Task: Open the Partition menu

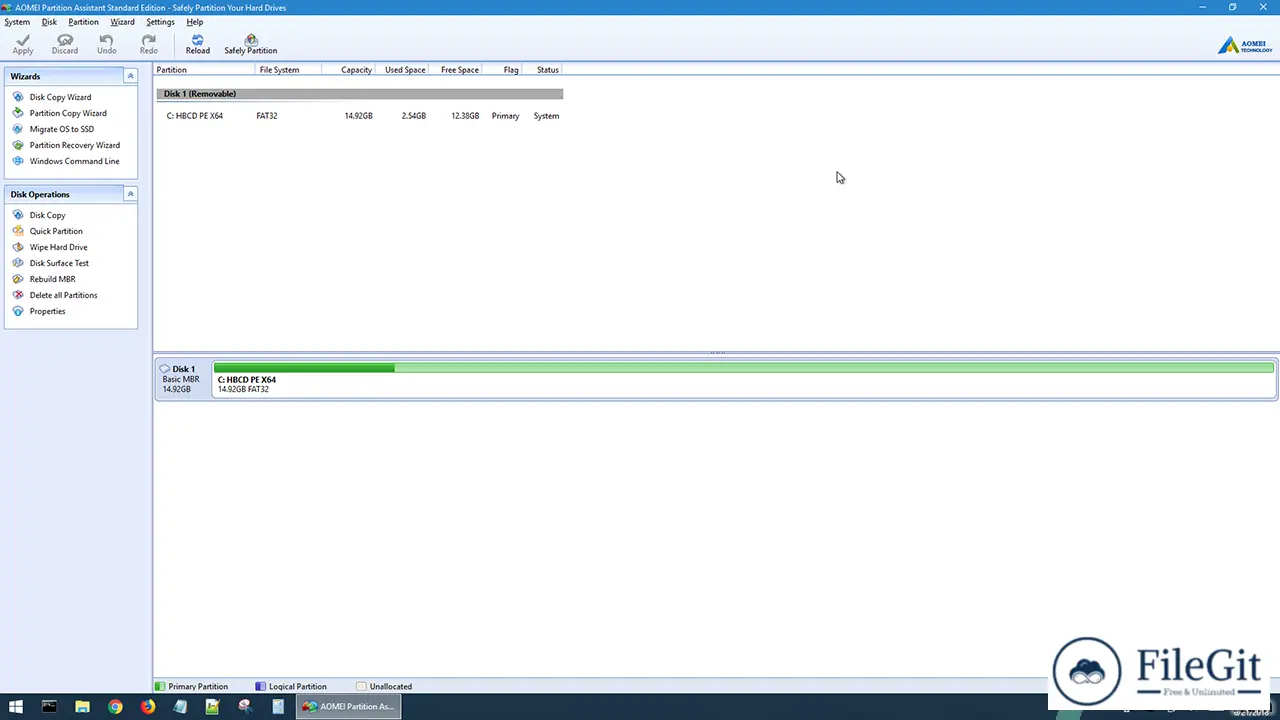Action: click(x=83, y=22)
